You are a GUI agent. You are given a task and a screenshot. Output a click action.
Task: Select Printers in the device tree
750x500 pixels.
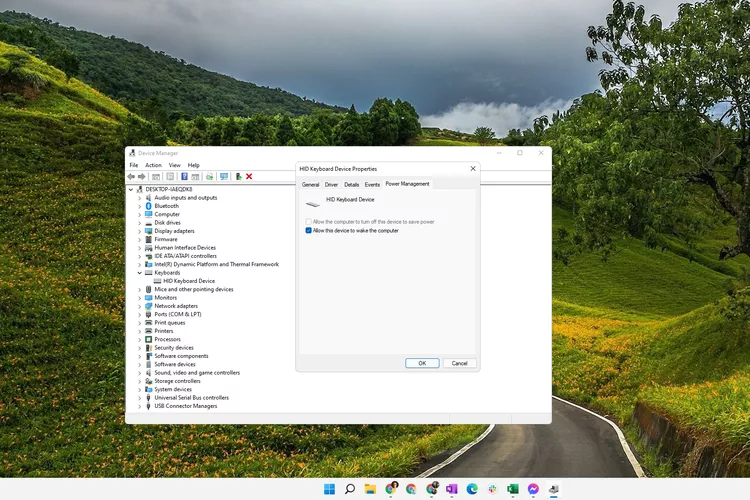(x=164, y=331)
